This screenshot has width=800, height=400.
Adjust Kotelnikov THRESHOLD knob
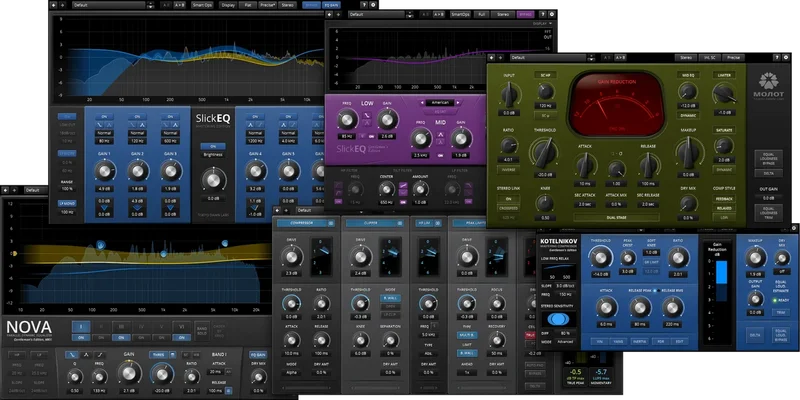coord(599,257)
